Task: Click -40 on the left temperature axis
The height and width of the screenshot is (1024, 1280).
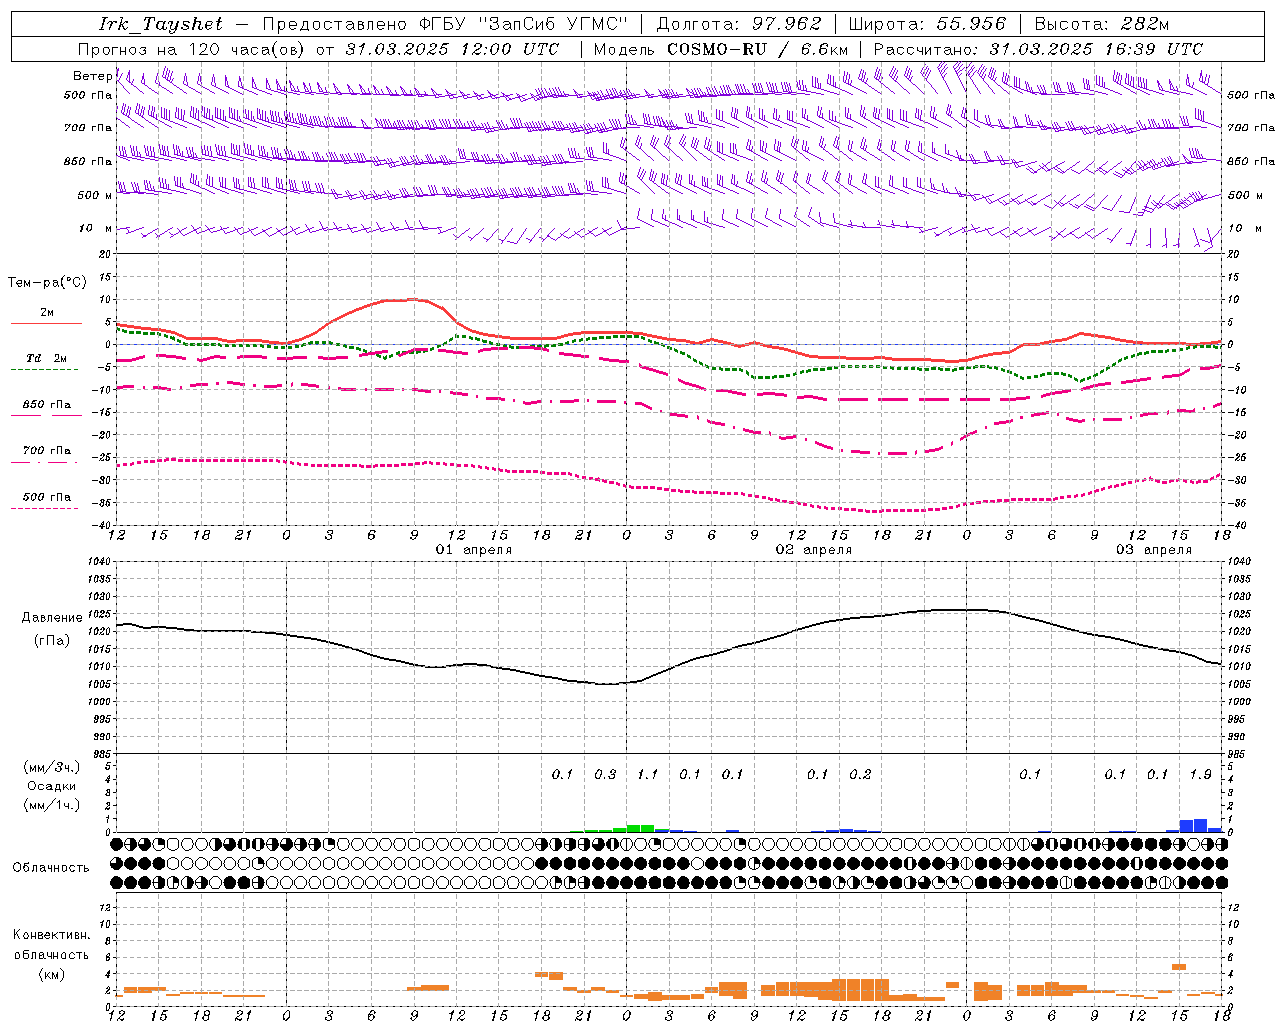Action: [x=101, y=526]
